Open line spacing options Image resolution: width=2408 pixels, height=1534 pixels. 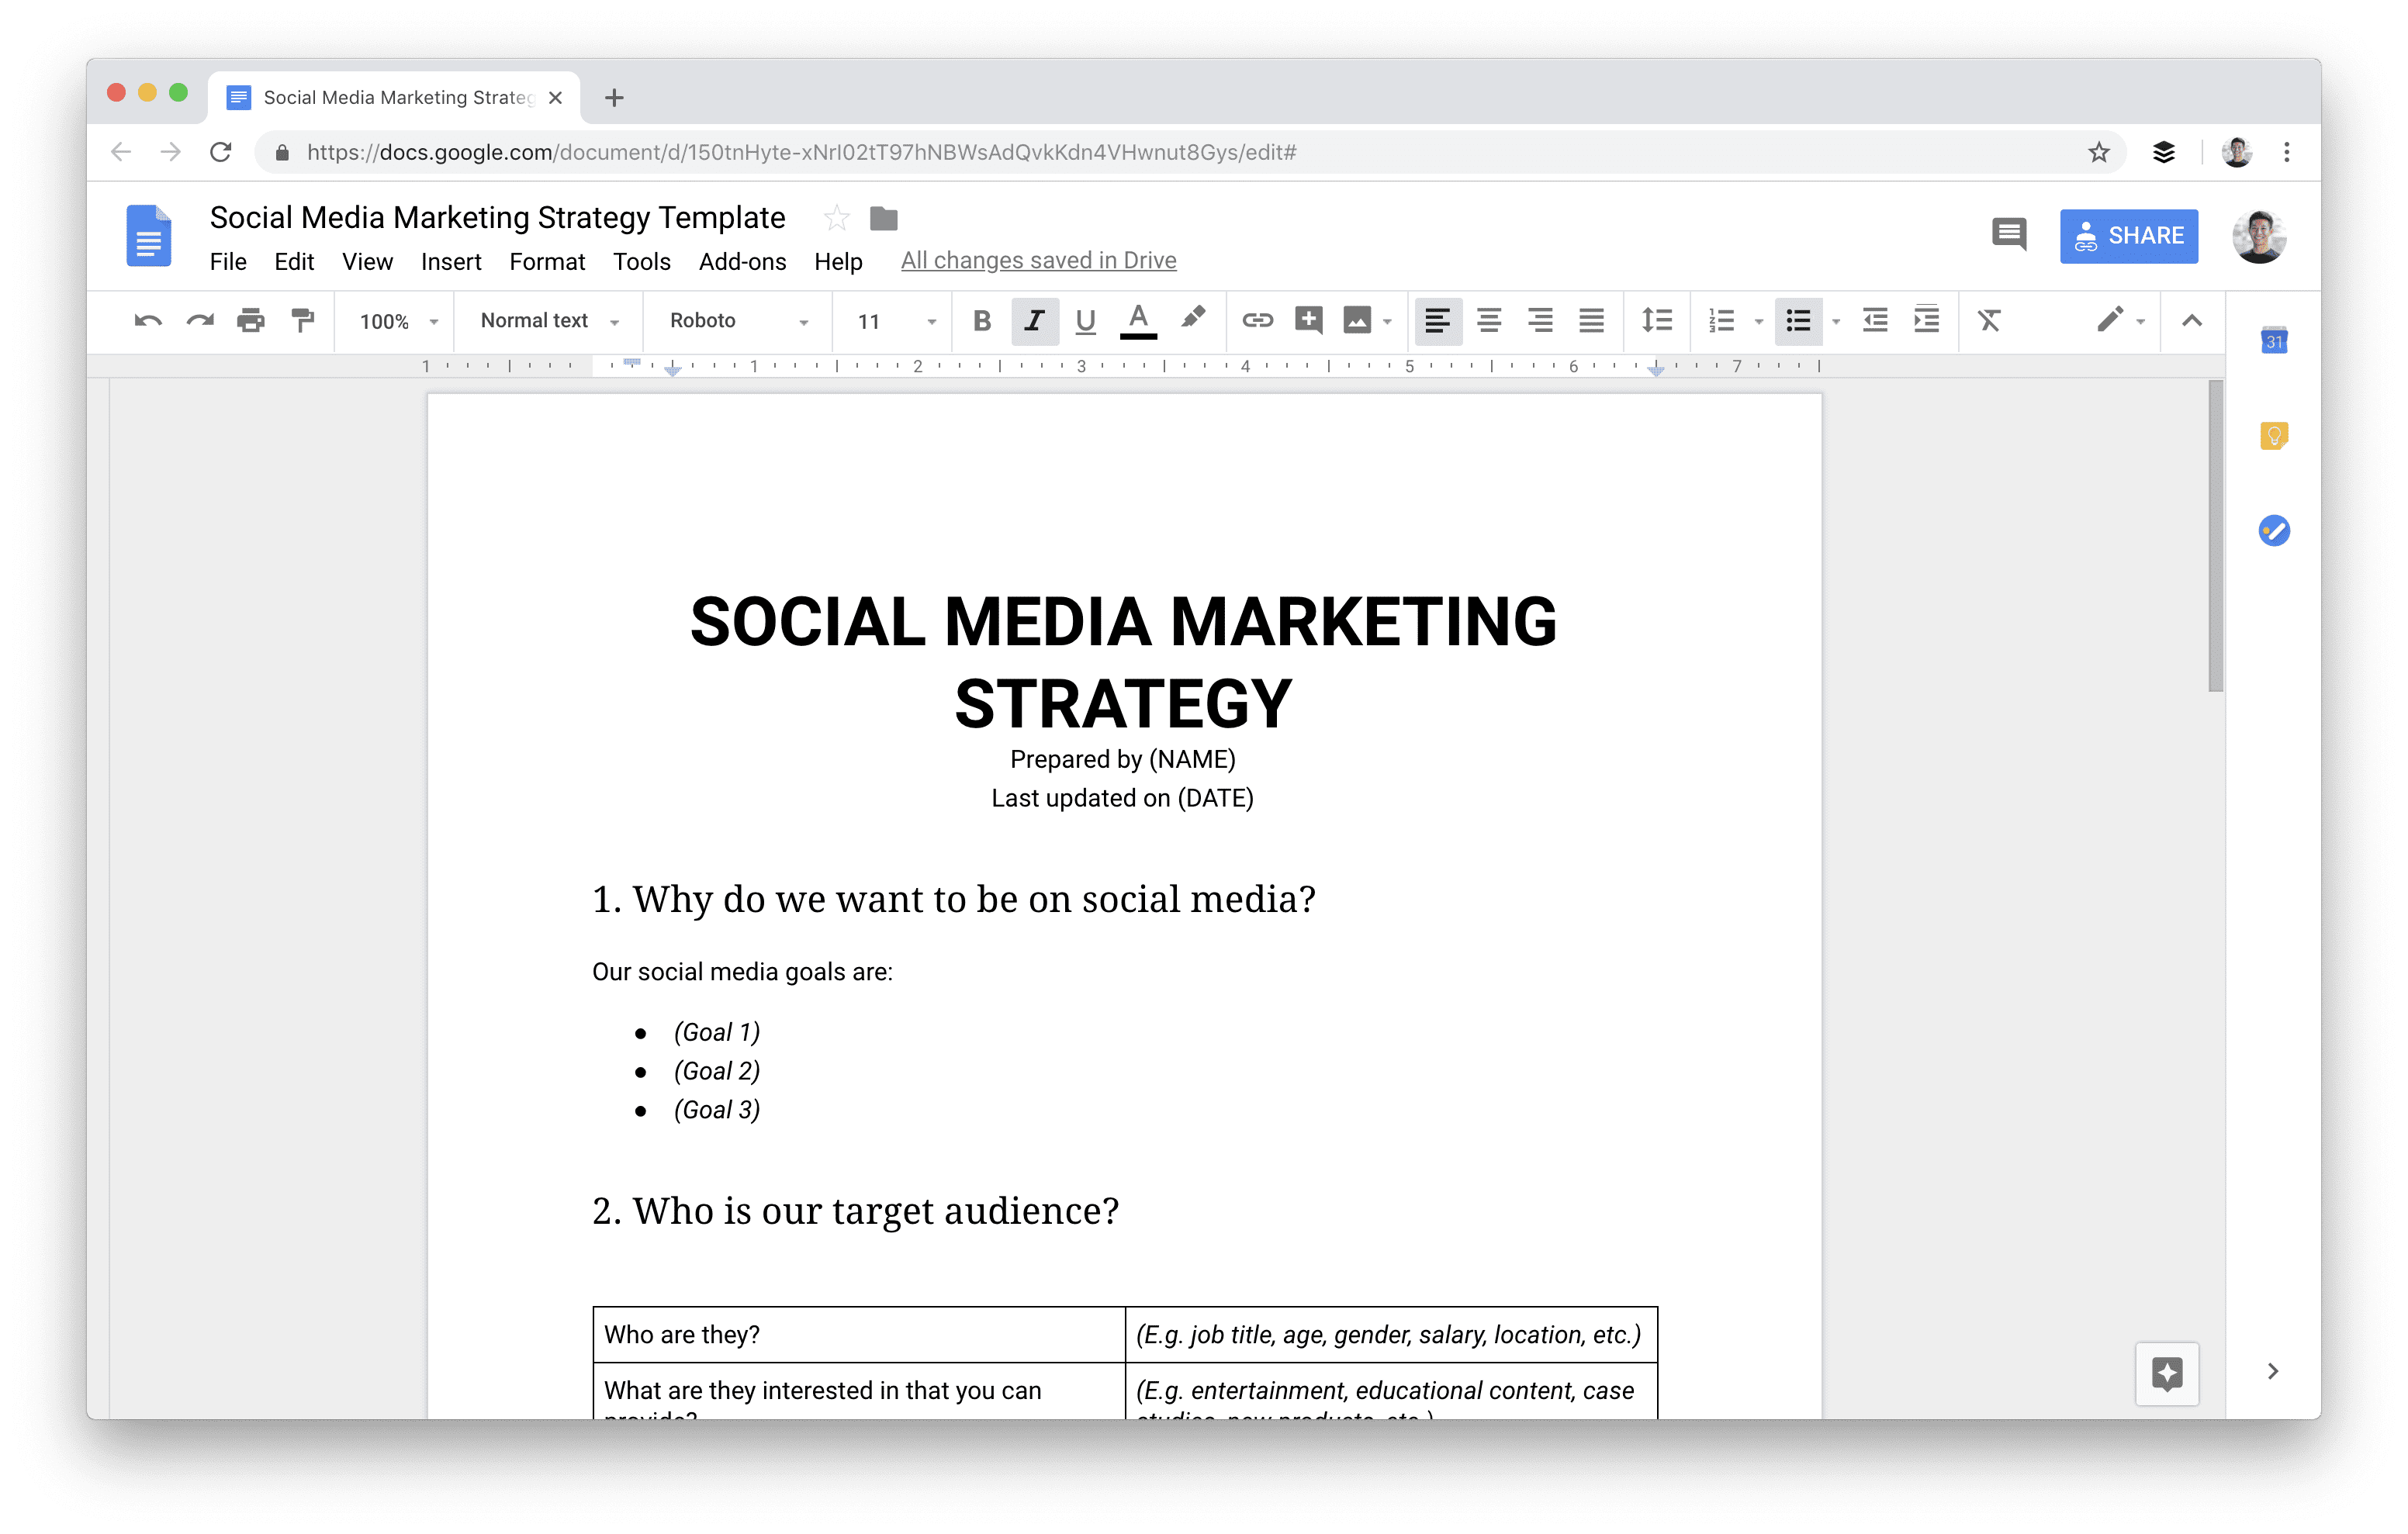click(1656, 321)
